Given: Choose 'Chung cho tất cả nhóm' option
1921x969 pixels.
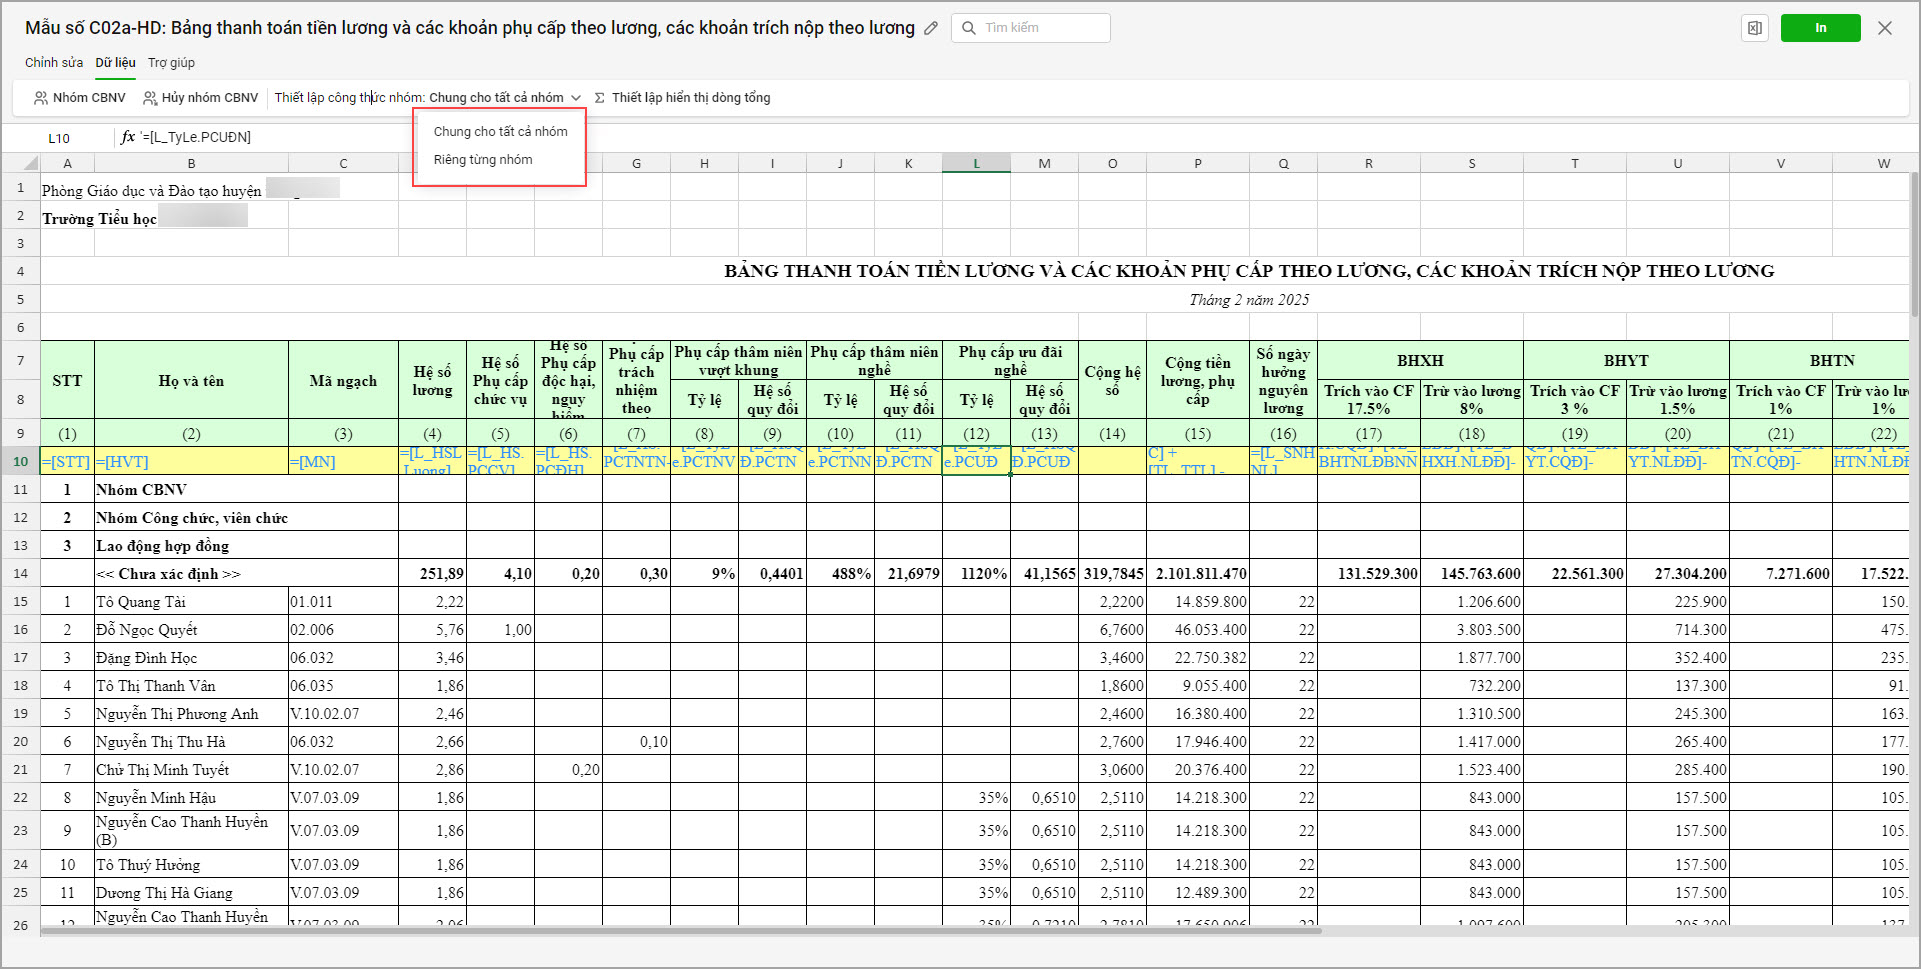Looking at the screenshot, I should click(x=500, y=132).
